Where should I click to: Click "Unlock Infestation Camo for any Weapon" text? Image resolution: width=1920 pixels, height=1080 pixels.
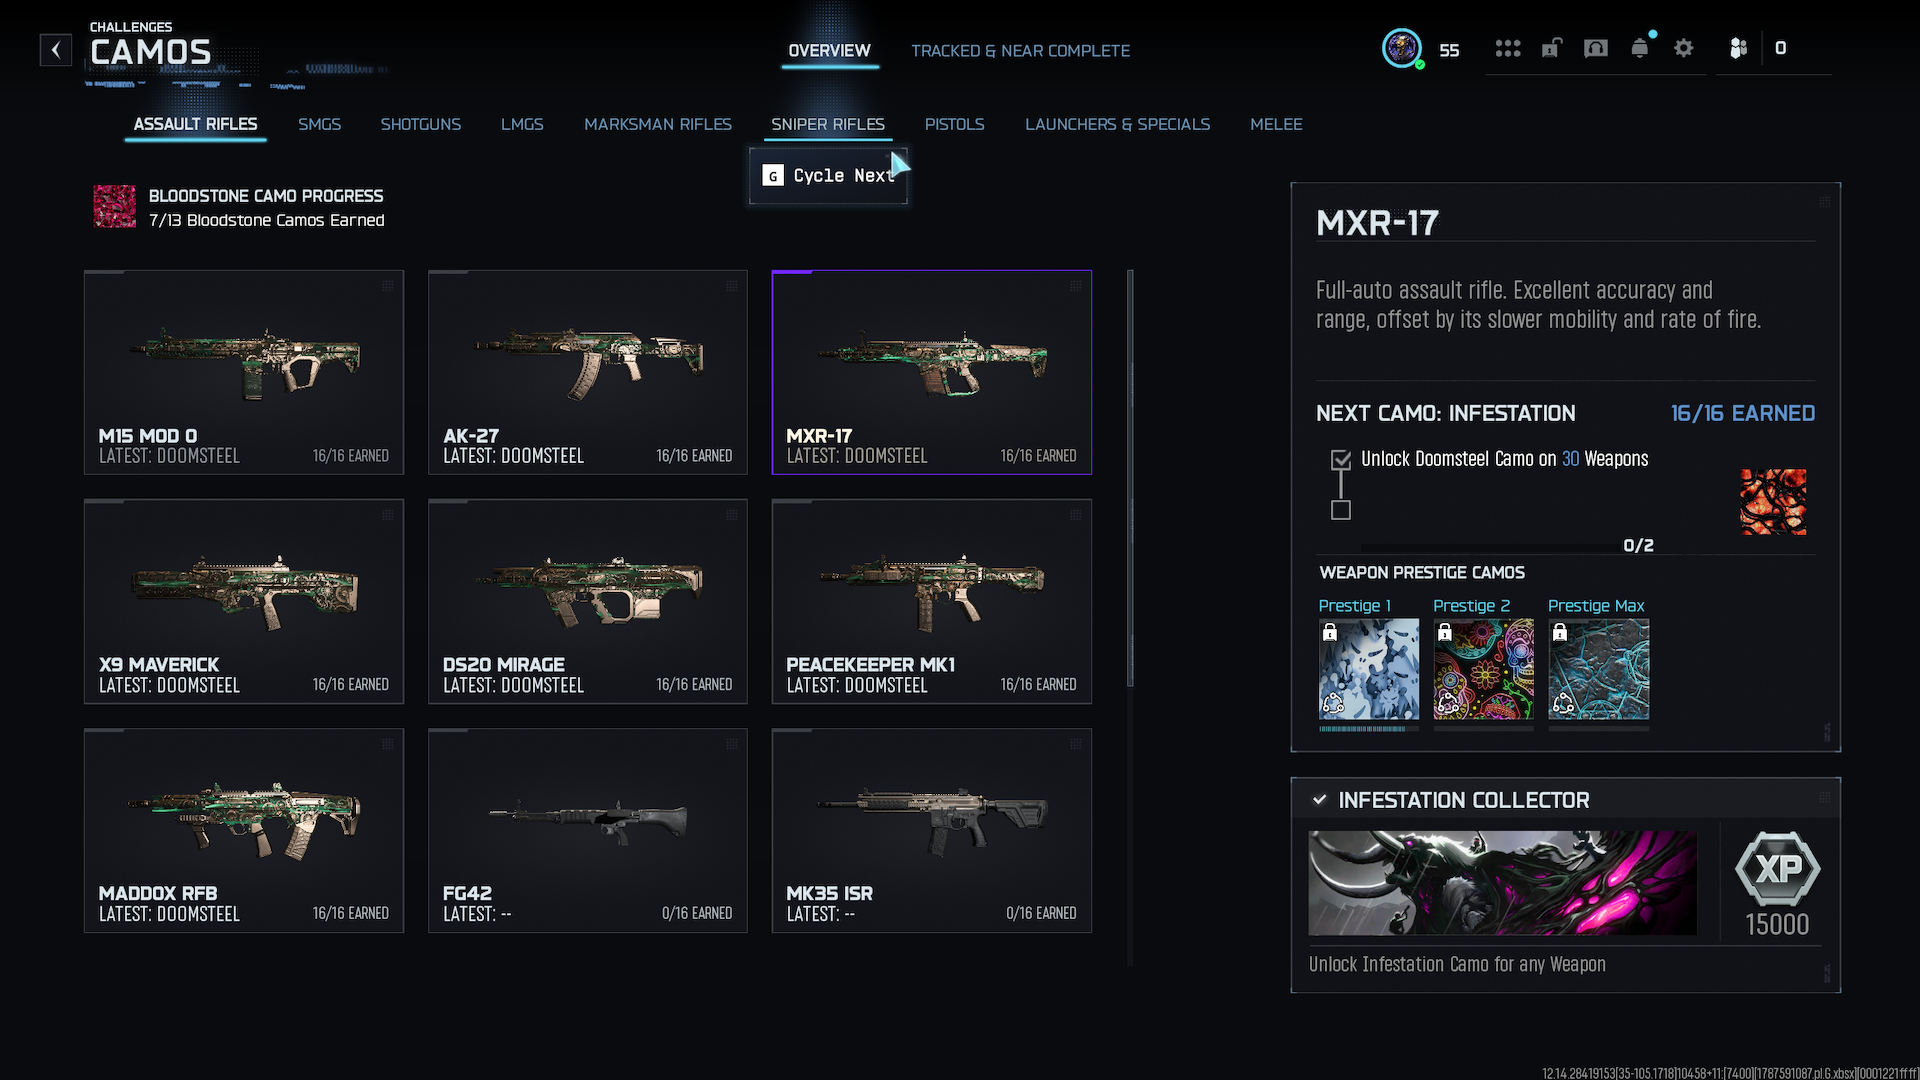[1457, 965]
